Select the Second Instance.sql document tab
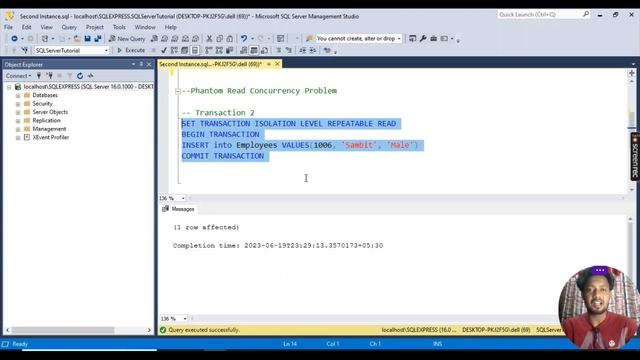The height and width of the screenshot is (360, 640). [x=211, y=64]
